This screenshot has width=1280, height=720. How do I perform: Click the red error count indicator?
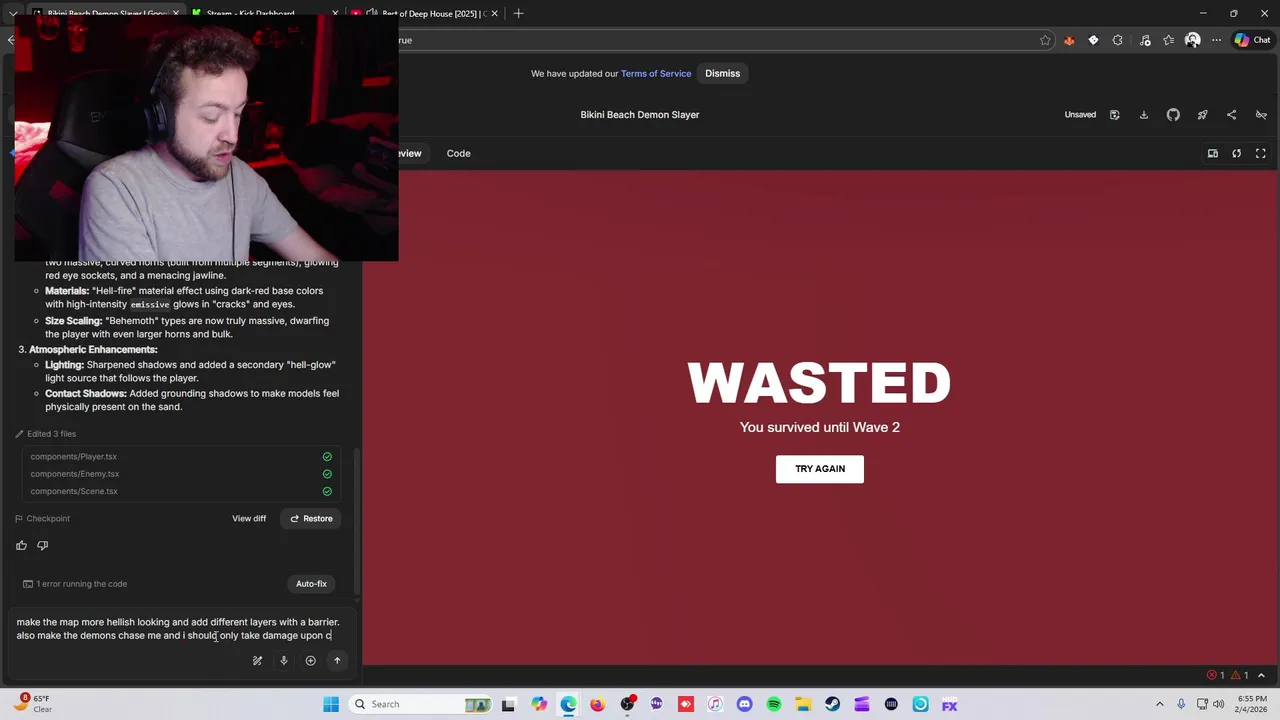[1215, 675]
